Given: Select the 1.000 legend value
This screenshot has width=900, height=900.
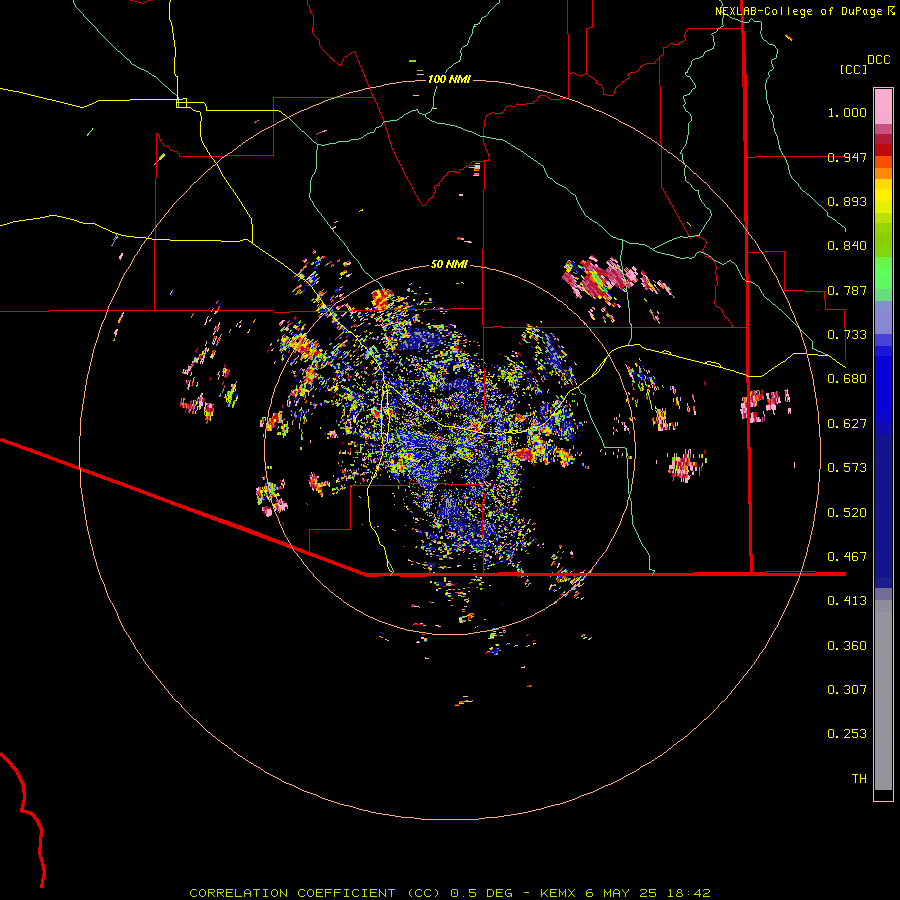Looking at the screenshot, I should tap(847, 112).
